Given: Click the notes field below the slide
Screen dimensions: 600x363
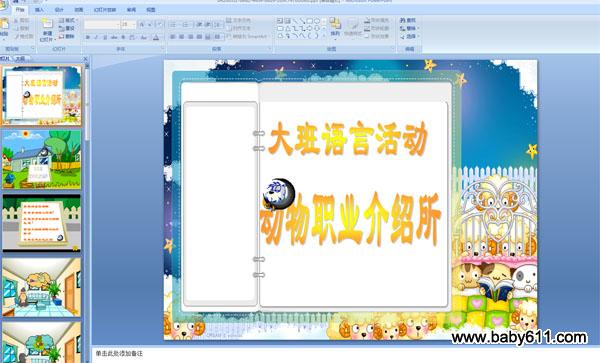Looking at the screenshot, I should click(344, 354).
